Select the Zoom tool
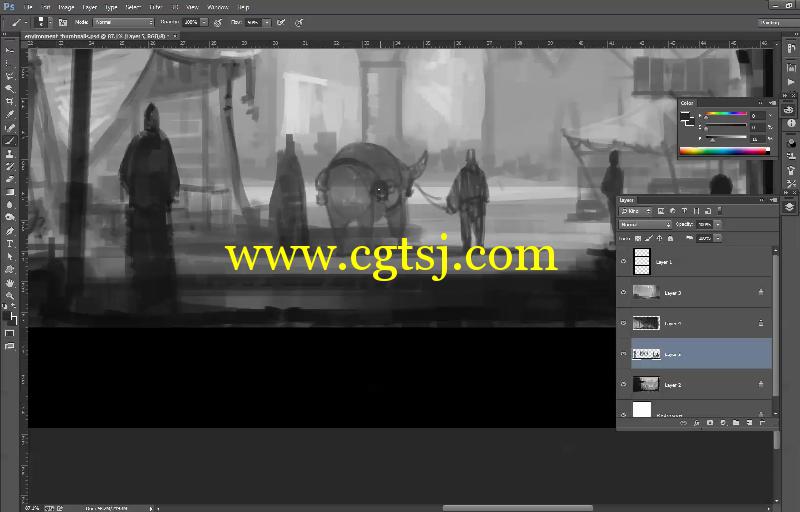 point(10,295)
